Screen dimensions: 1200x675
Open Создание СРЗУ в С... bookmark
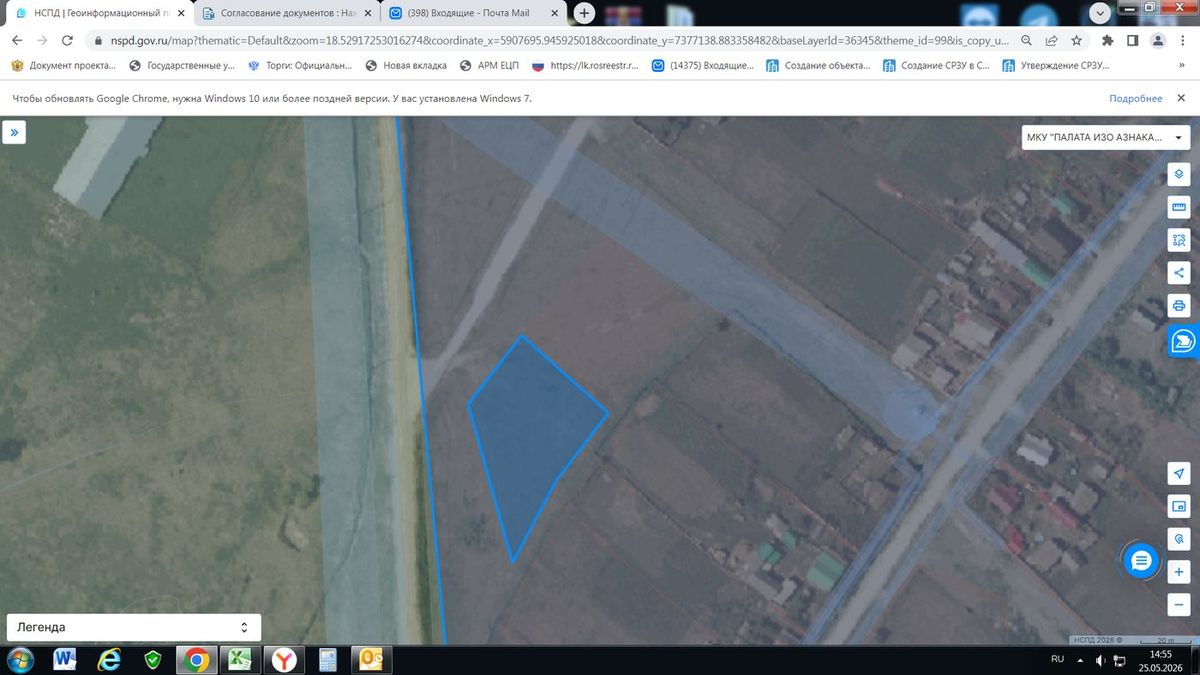pyautogui.click(x=936, y=66)
